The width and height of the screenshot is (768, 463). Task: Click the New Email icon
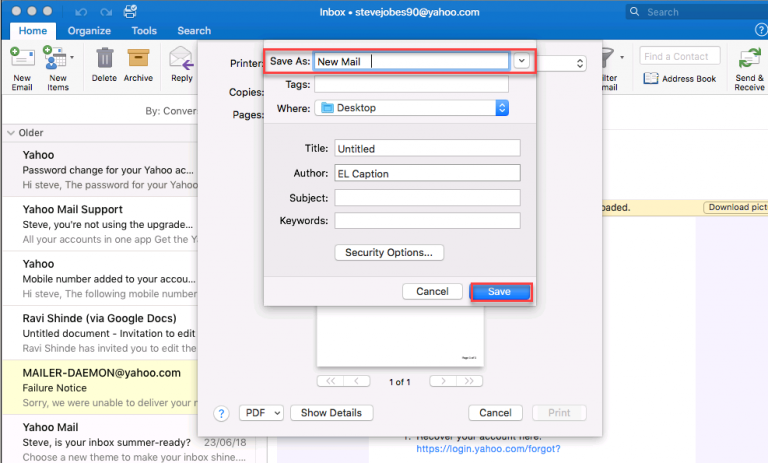click(x=23, y=58)
